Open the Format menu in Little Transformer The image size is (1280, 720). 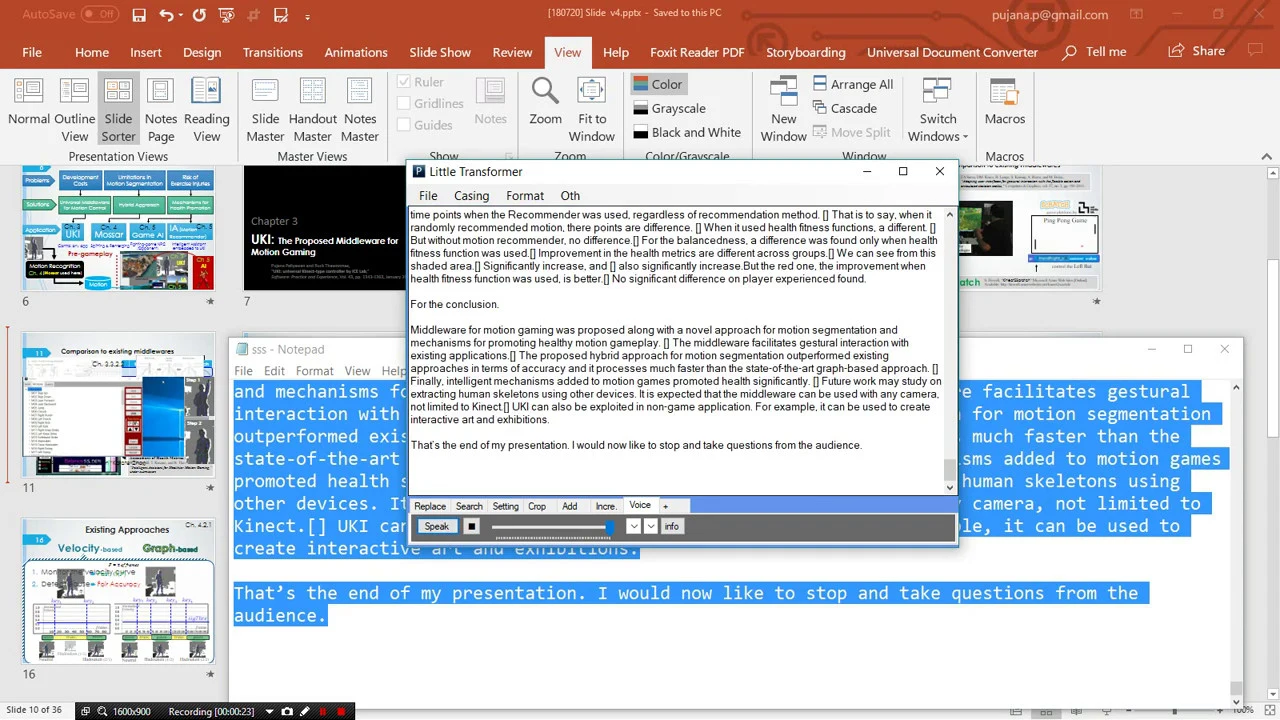525,196
